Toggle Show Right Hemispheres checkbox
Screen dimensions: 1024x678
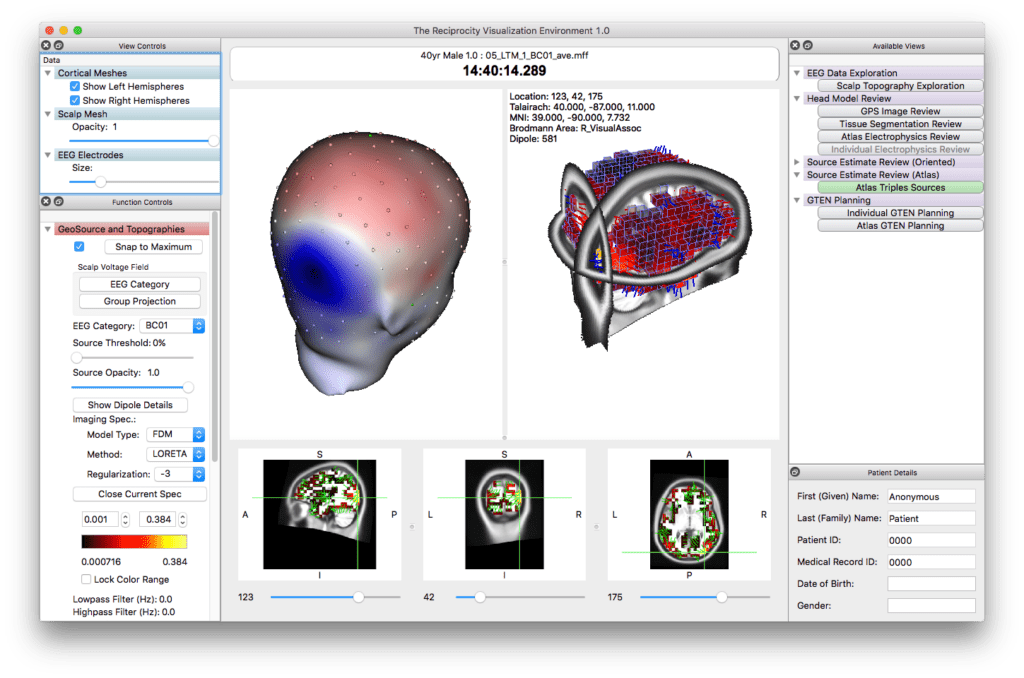coord(75,101)
